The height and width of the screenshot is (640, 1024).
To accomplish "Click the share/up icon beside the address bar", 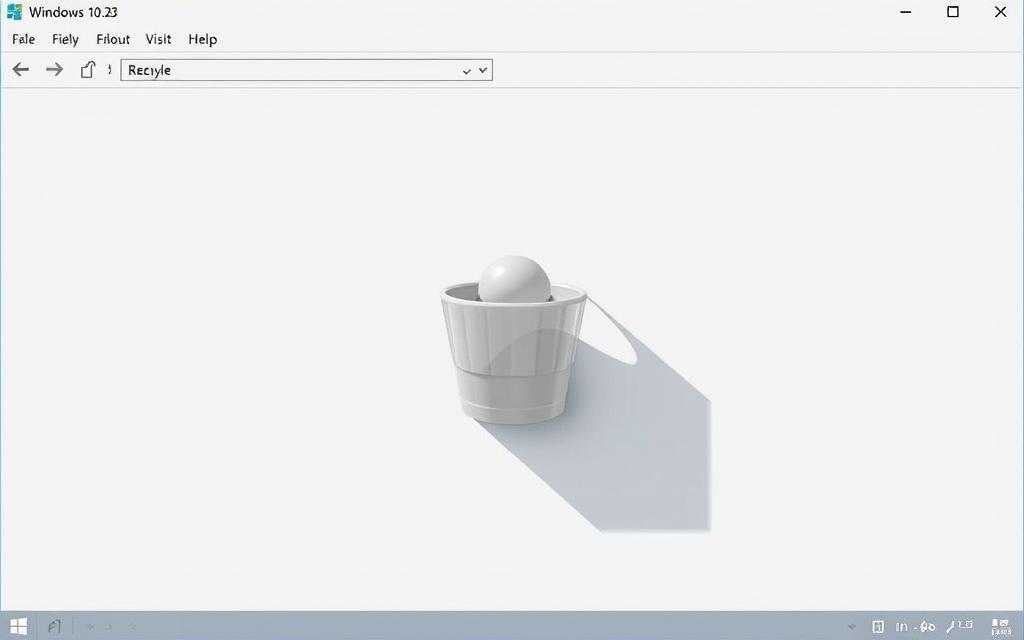I will [x=88, y=69].
